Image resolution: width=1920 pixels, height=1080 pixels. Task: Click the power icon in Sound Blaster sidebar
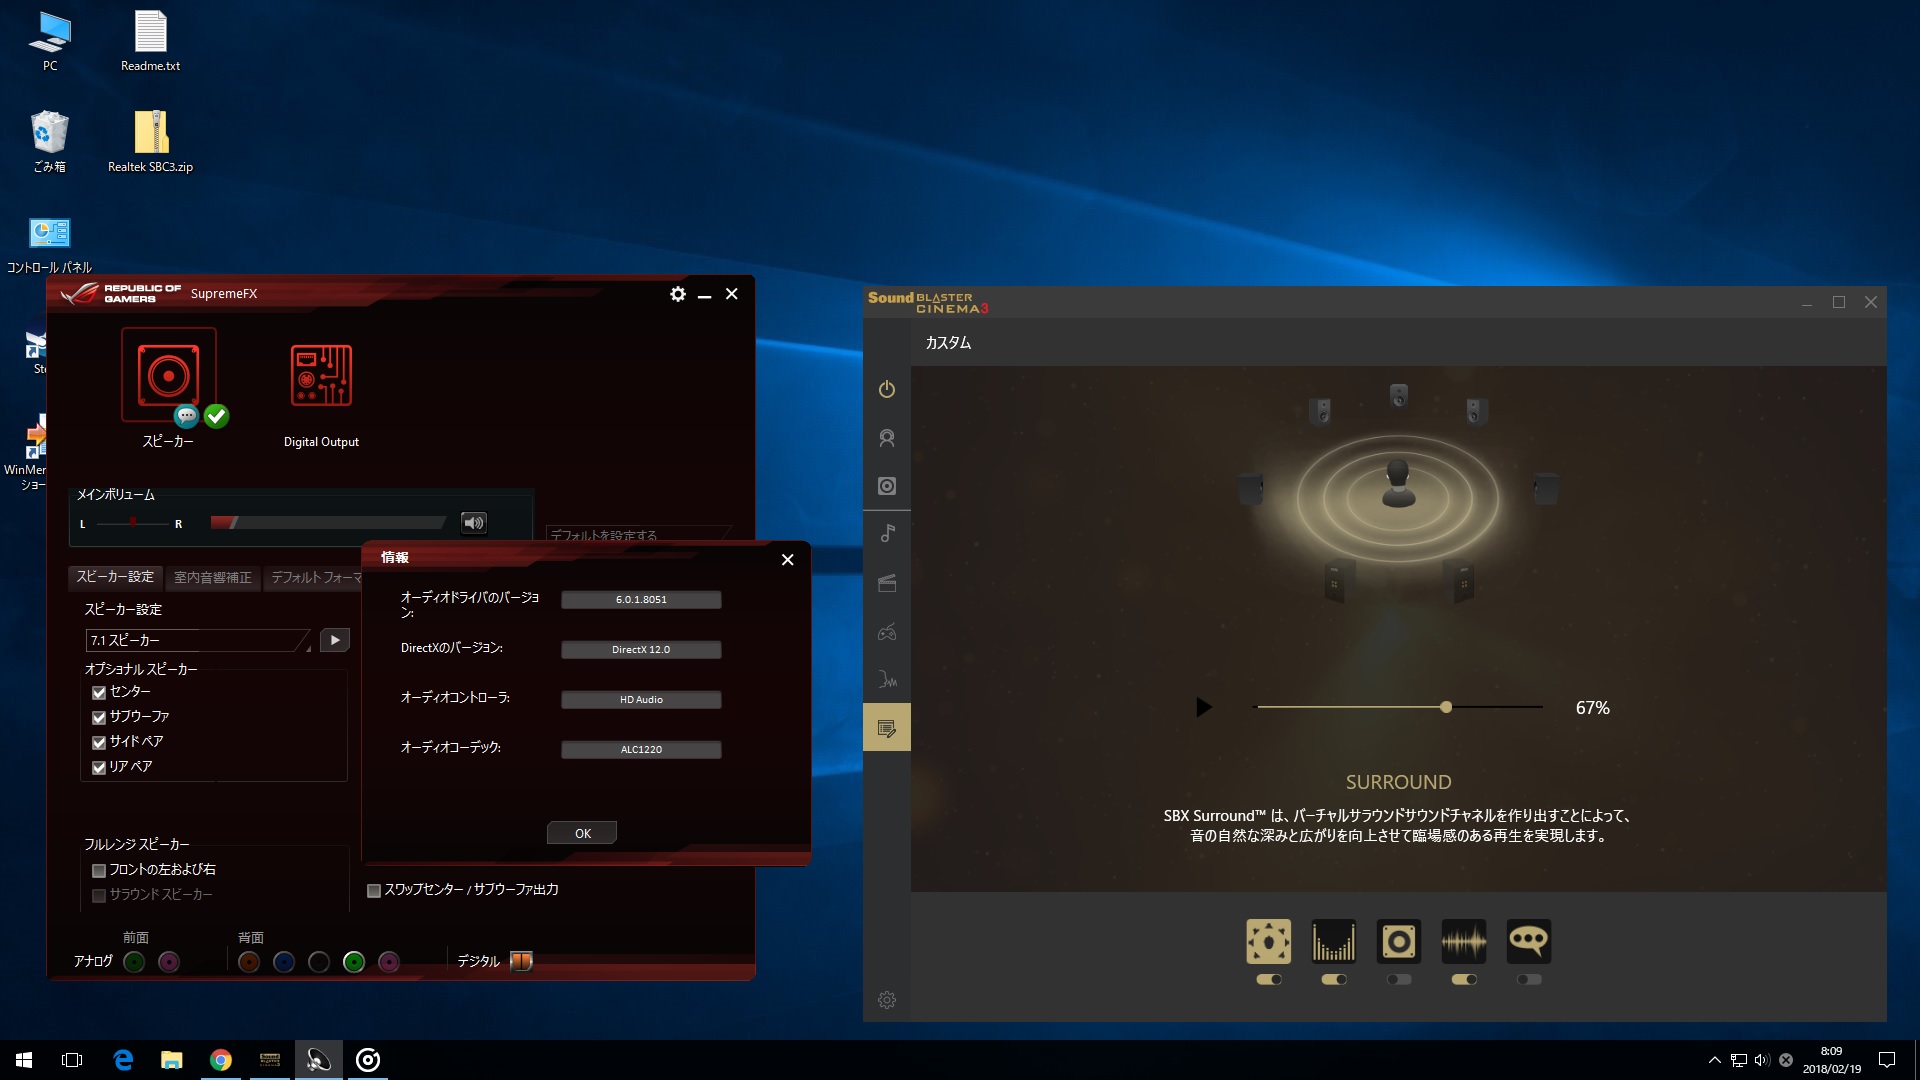[x=886, y=389]
